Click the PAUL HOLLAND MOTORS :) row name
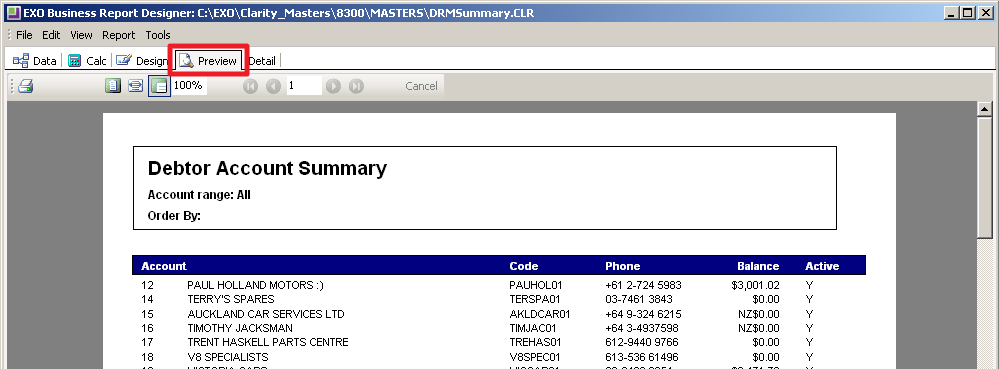Image resolution: width=999 pixels, height=369 pixels. [255, 285]
